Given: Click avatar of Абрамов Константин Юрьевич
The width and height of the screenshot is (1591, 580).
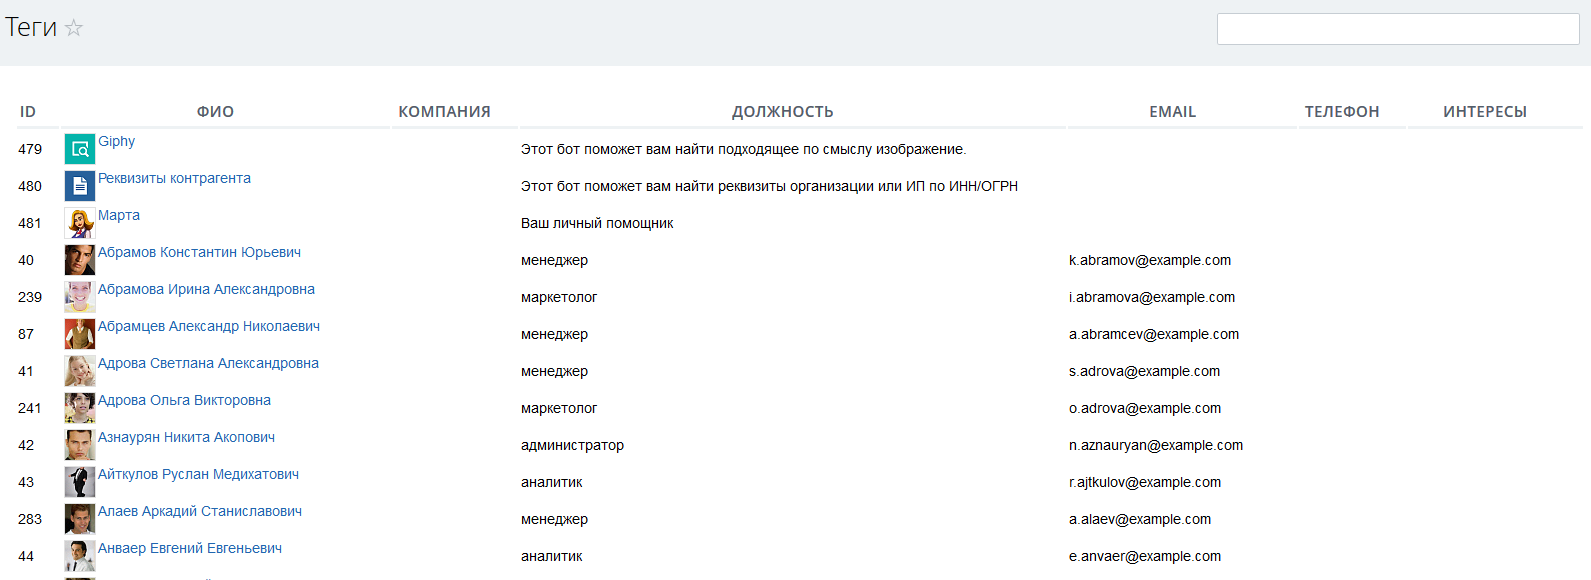Looking at the screenshot, I should tap(80, 260).
